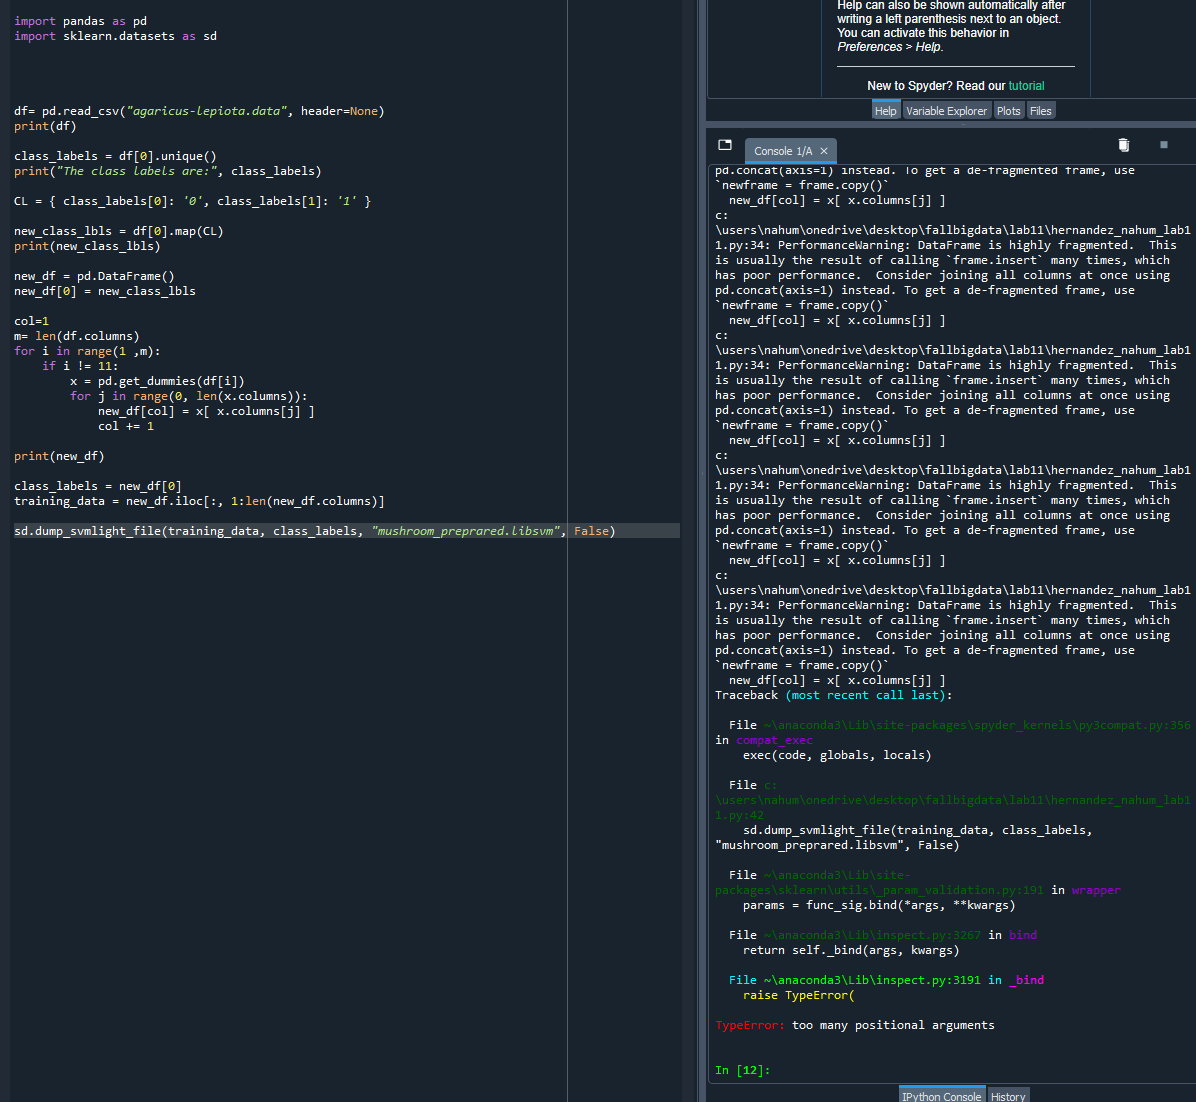Select the IPython Console tab
Screen dimensions: 1196x1102
tap(941, 1095)
